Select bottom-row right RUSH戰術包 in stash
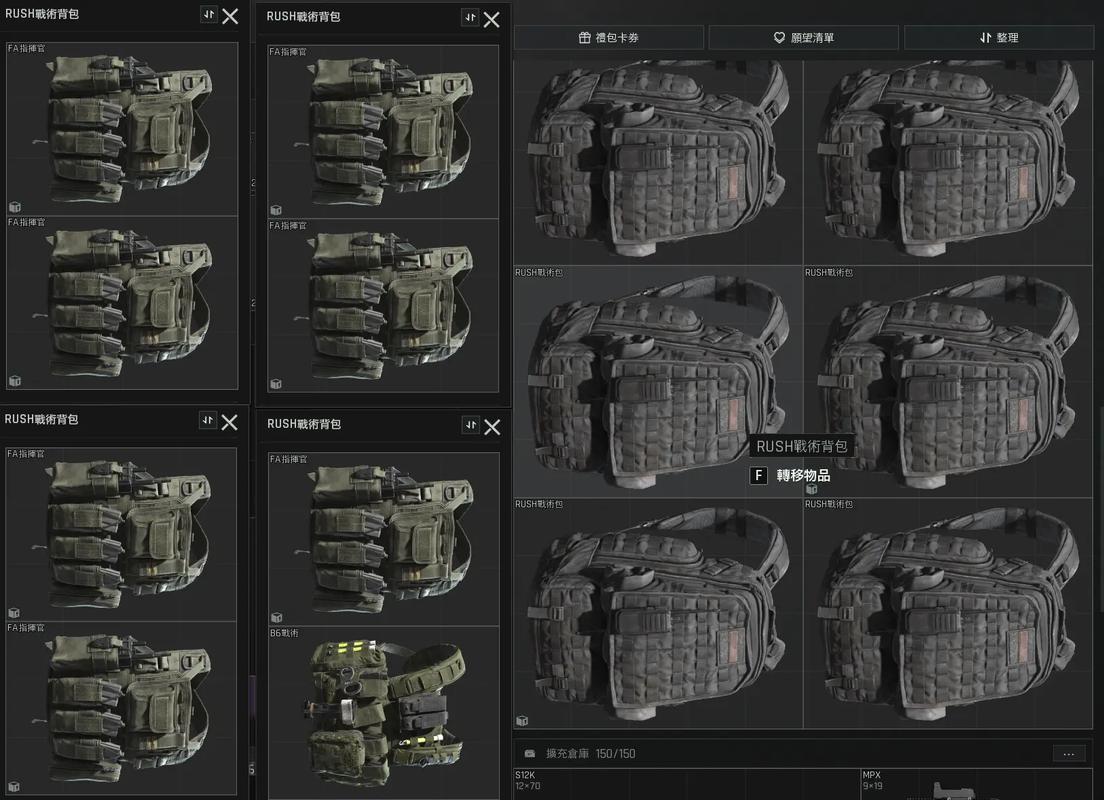This screenshot has width=1104, height=800. click(x=948, y=613)
